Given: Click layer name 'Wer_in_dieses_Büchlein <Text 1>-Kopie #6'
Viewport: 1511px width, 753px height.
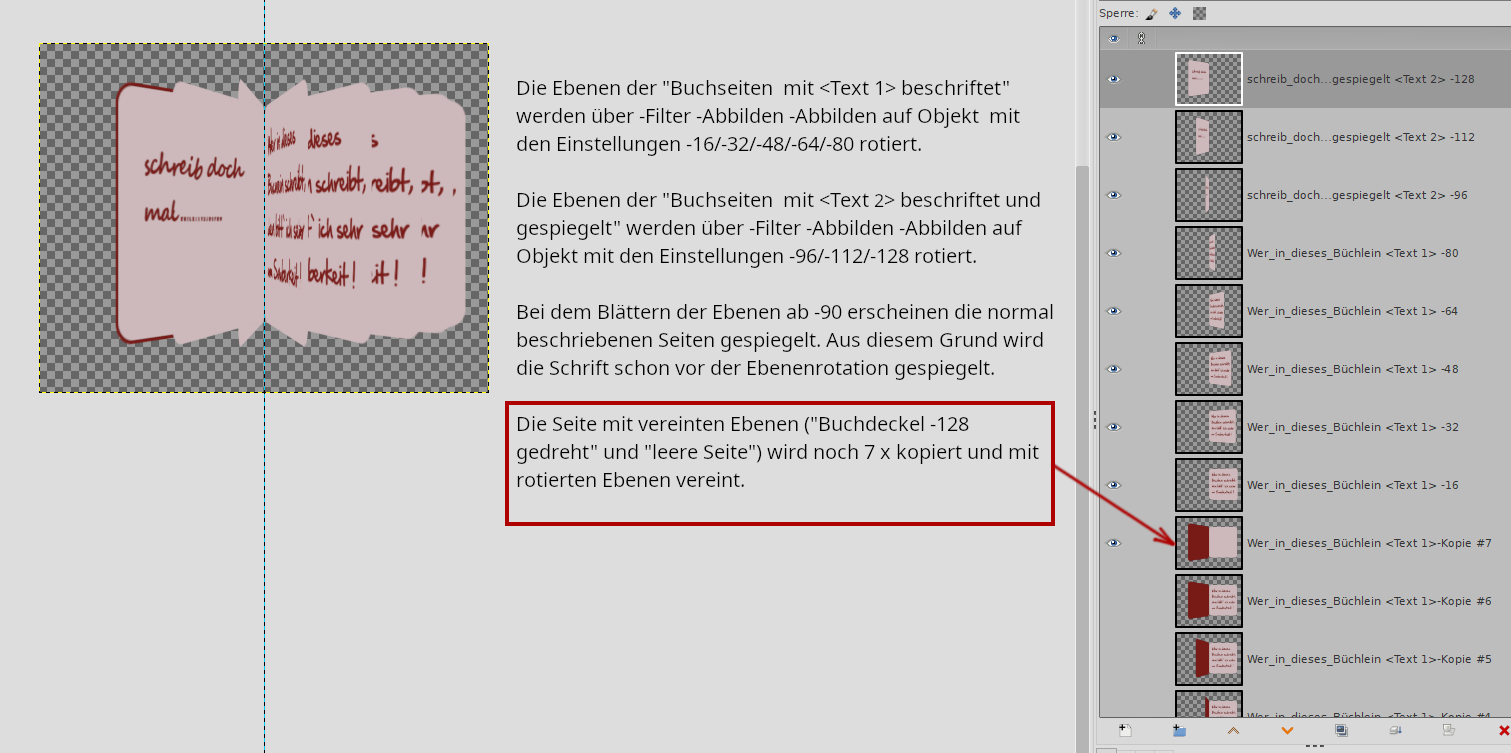Looking at the screenshot, I should (1369, 601).
